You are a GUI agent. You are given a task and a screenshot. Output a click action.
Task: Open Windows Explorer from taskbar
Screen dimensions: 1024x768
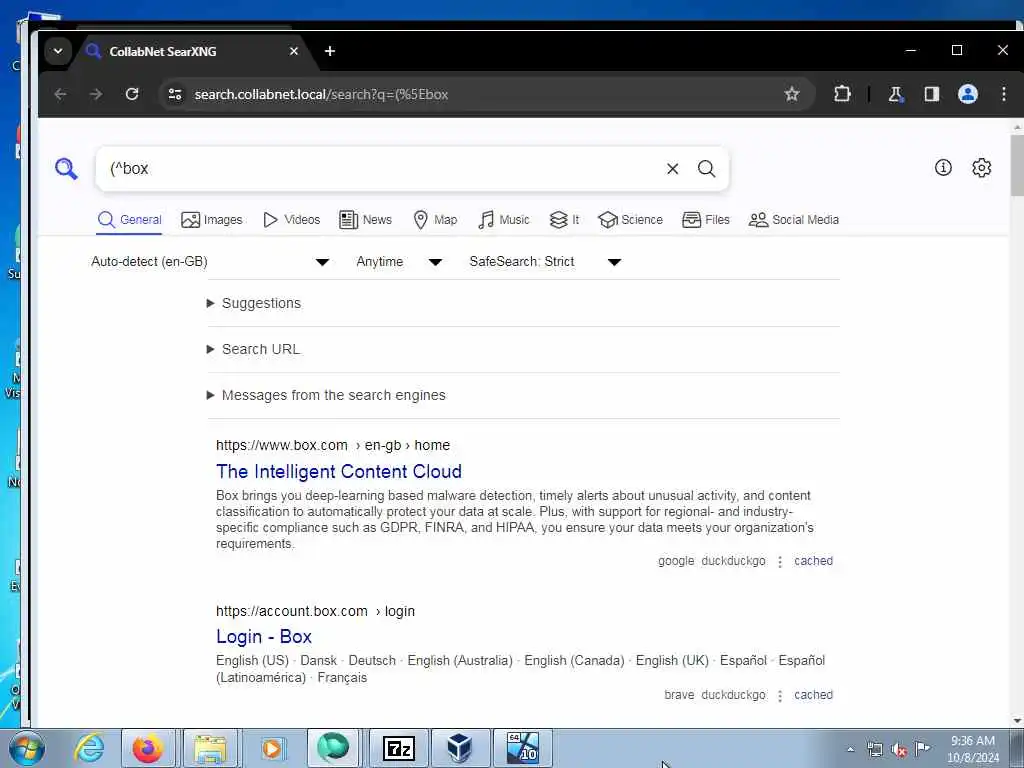[210, 748]
